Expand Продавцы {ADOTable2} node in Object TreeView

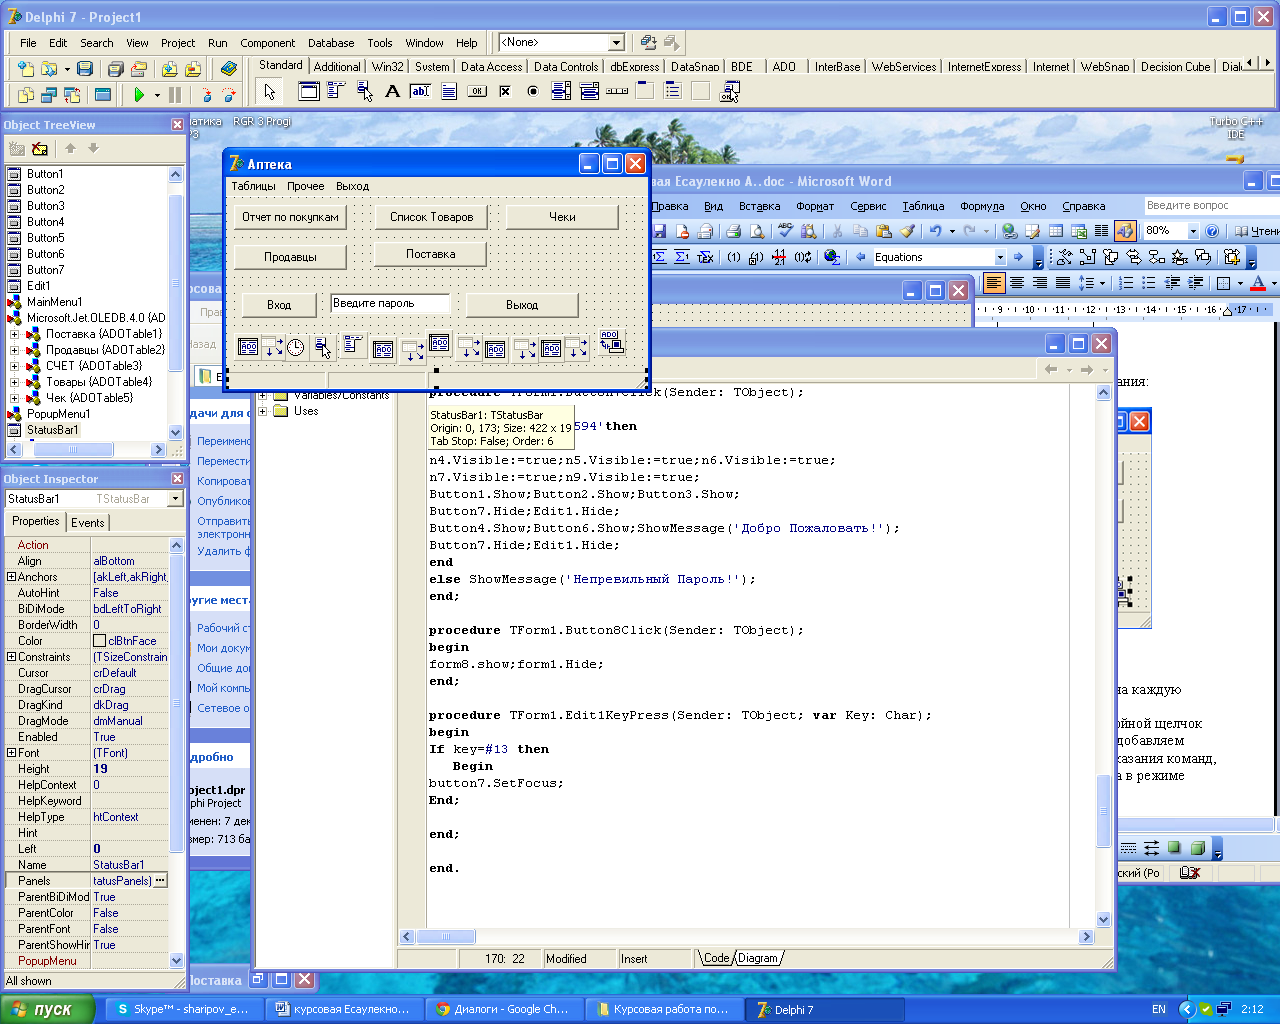click(14, 350)
